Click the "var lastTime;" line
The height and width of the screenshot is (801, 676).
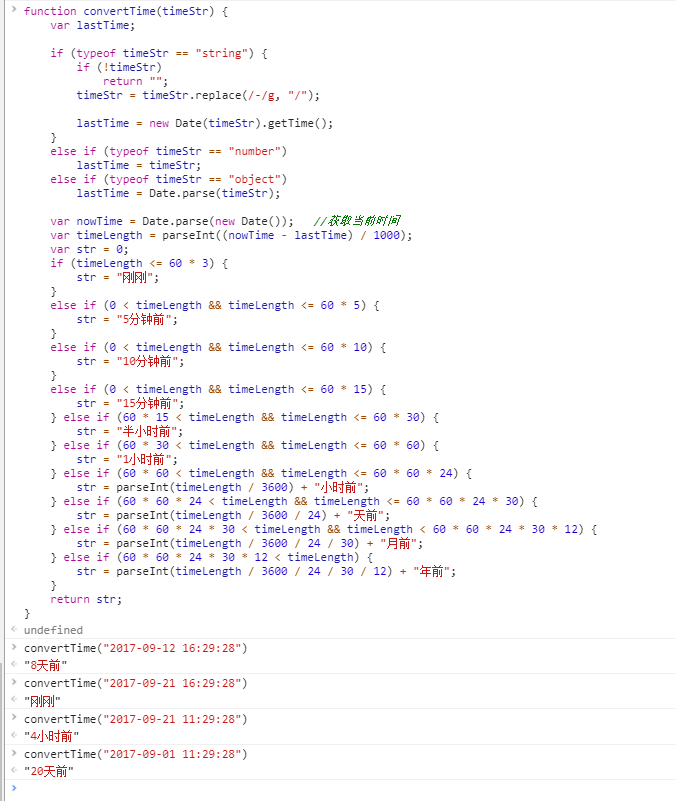point(92,26)
